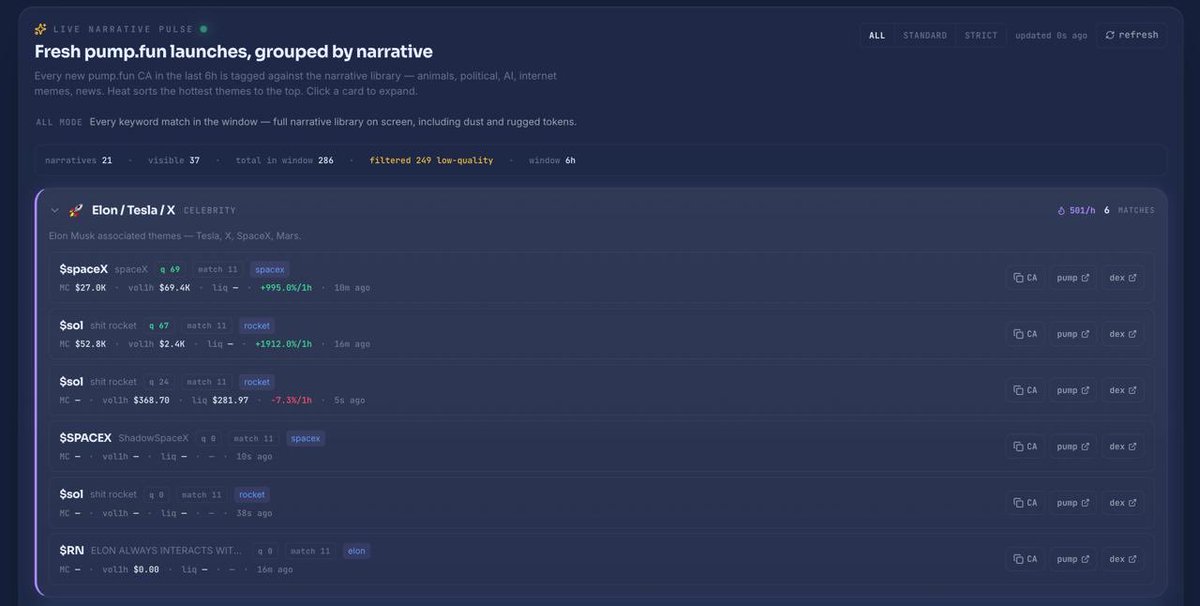Click the 'filtered 249 low-quality' stat

click(x=431, y=160)
